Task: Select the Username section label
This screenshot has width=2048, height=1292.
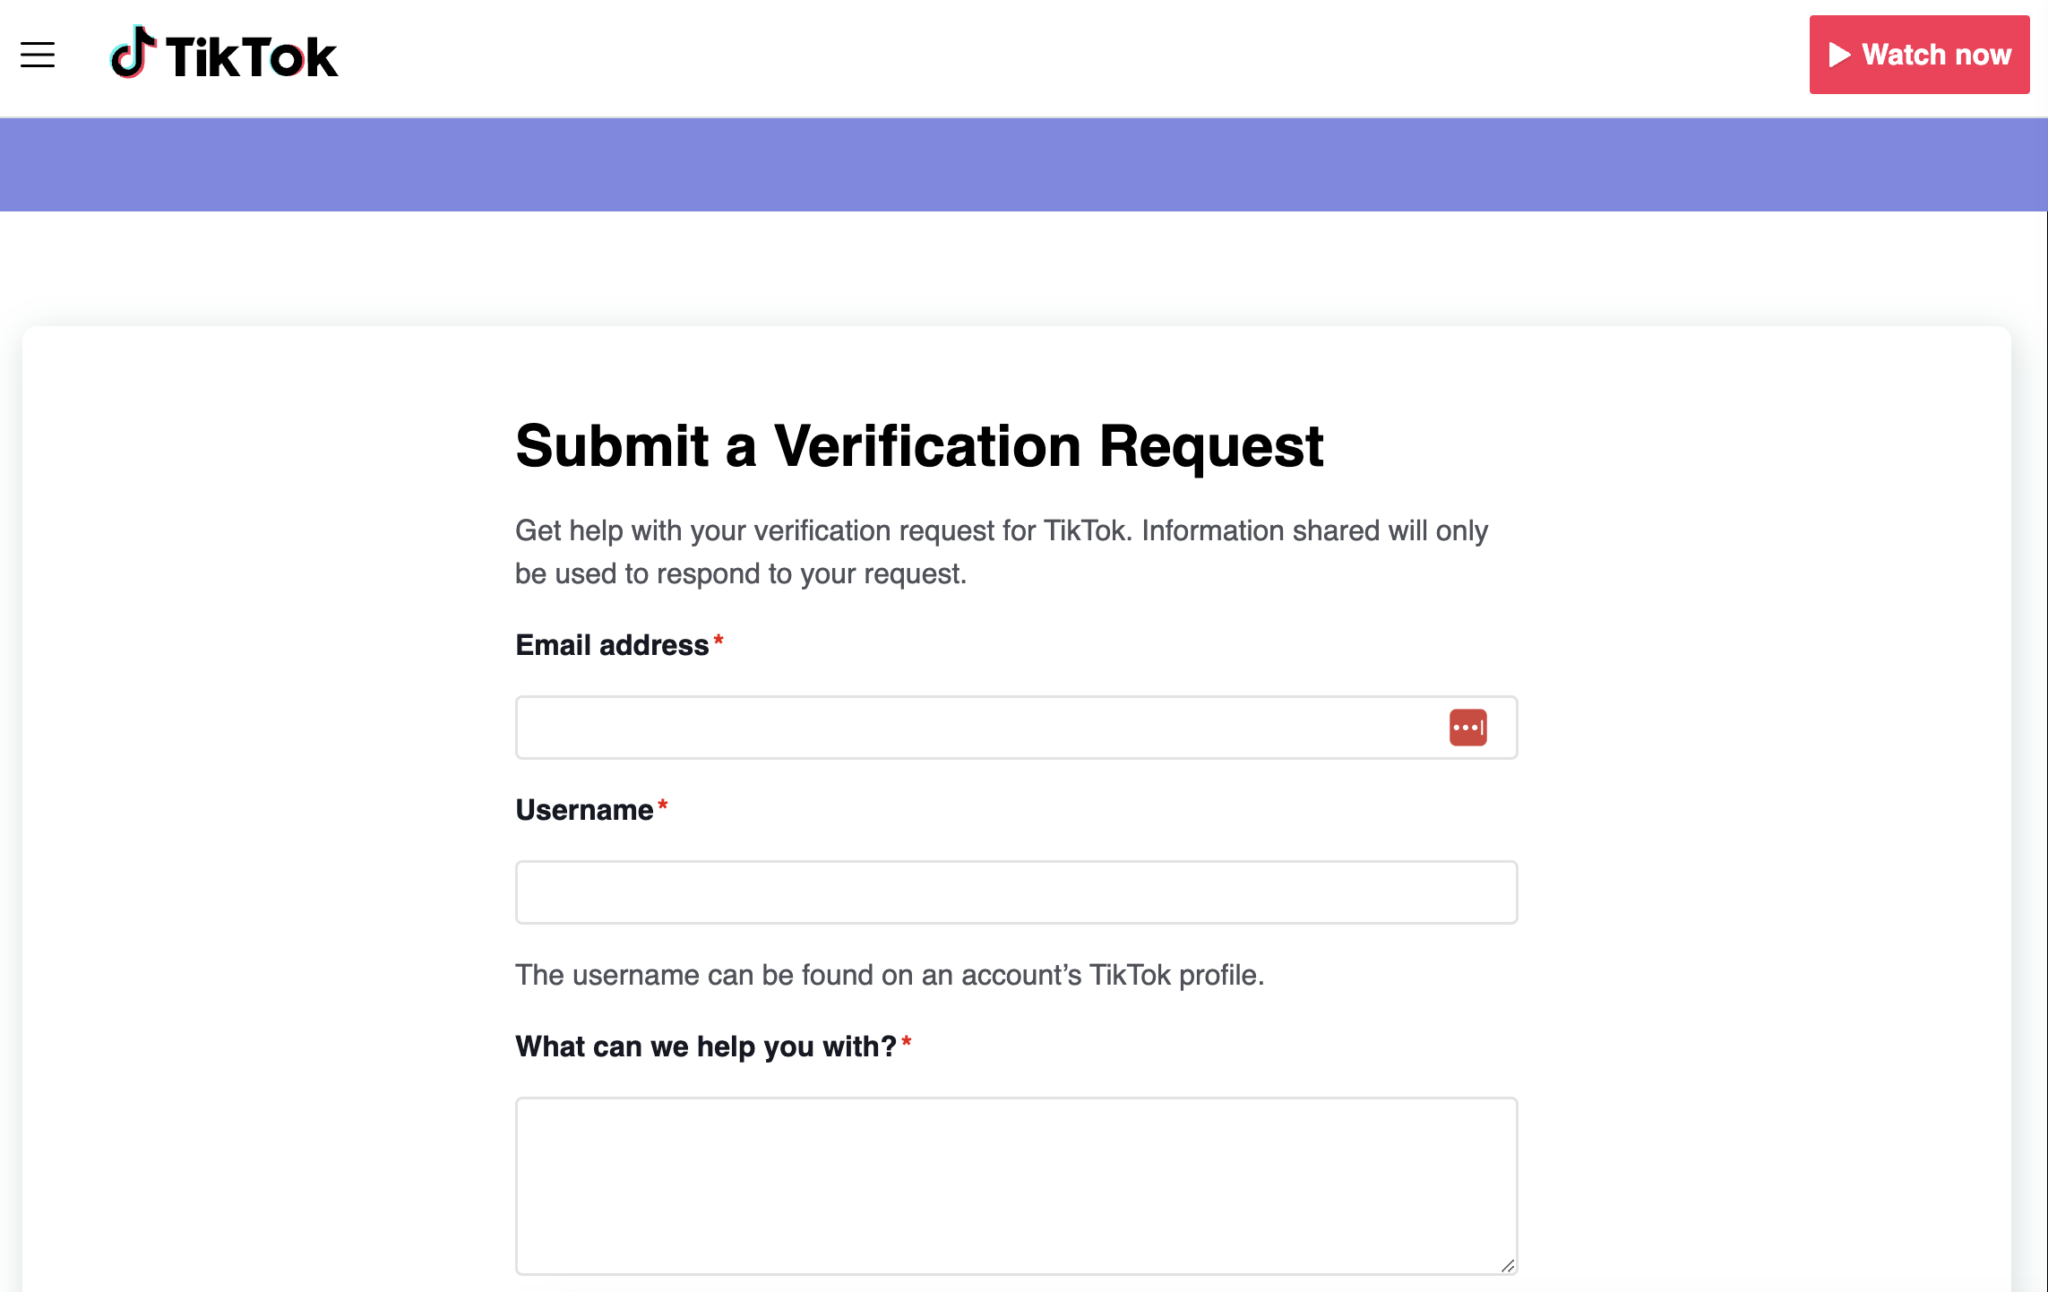Action: pos(584,810)
